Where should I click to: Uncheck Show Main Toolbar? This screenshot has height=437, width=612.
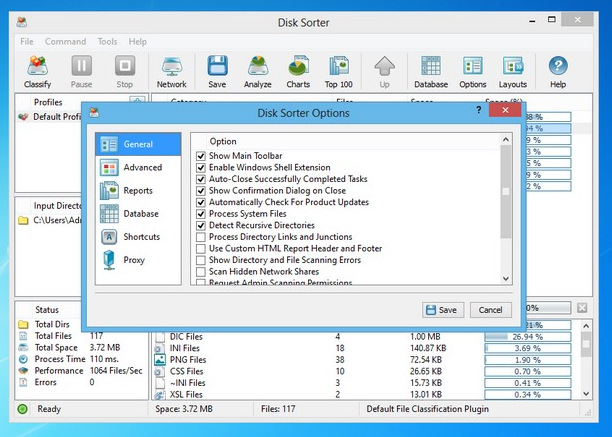[x=201, y=156]
